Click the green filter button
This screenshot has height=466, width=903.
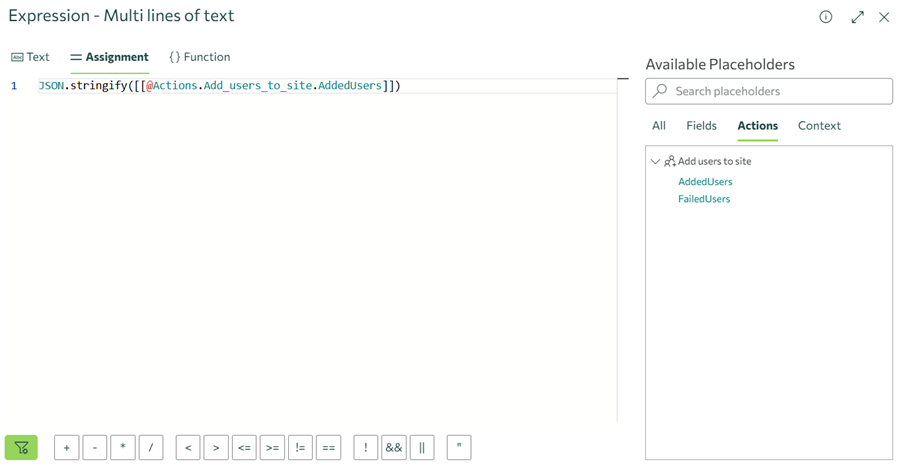(x=21, y=448)
